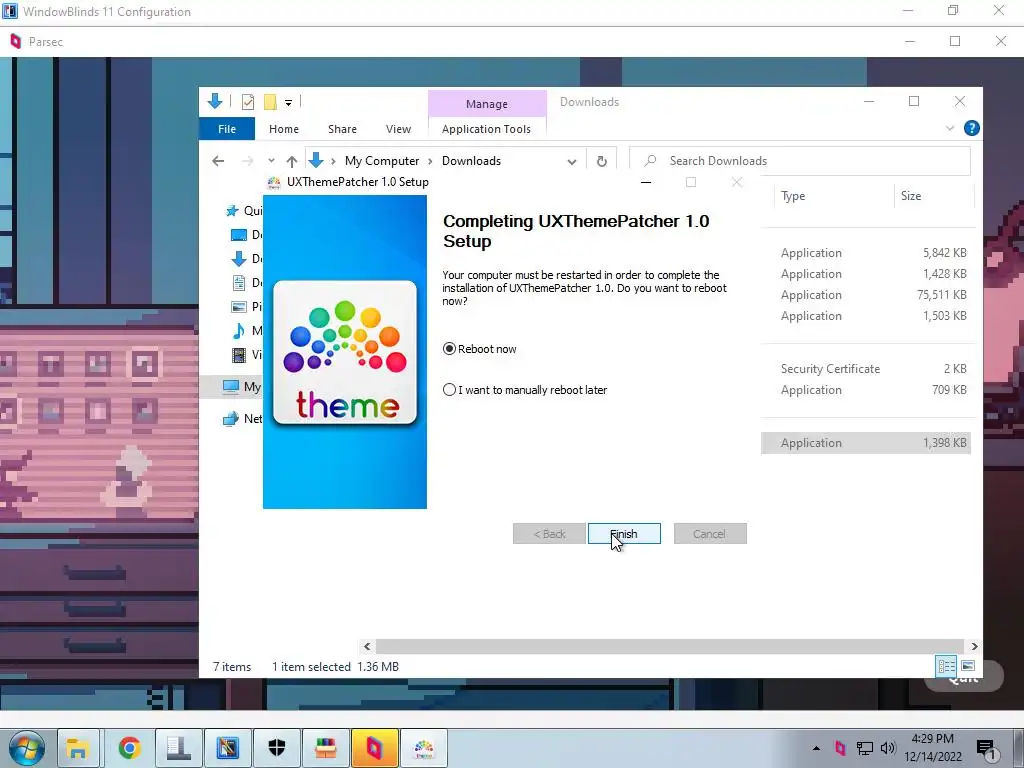1024x768 pixels.
Task: Open UXThemePatcher setup taskbar icon
Action: 424,748
